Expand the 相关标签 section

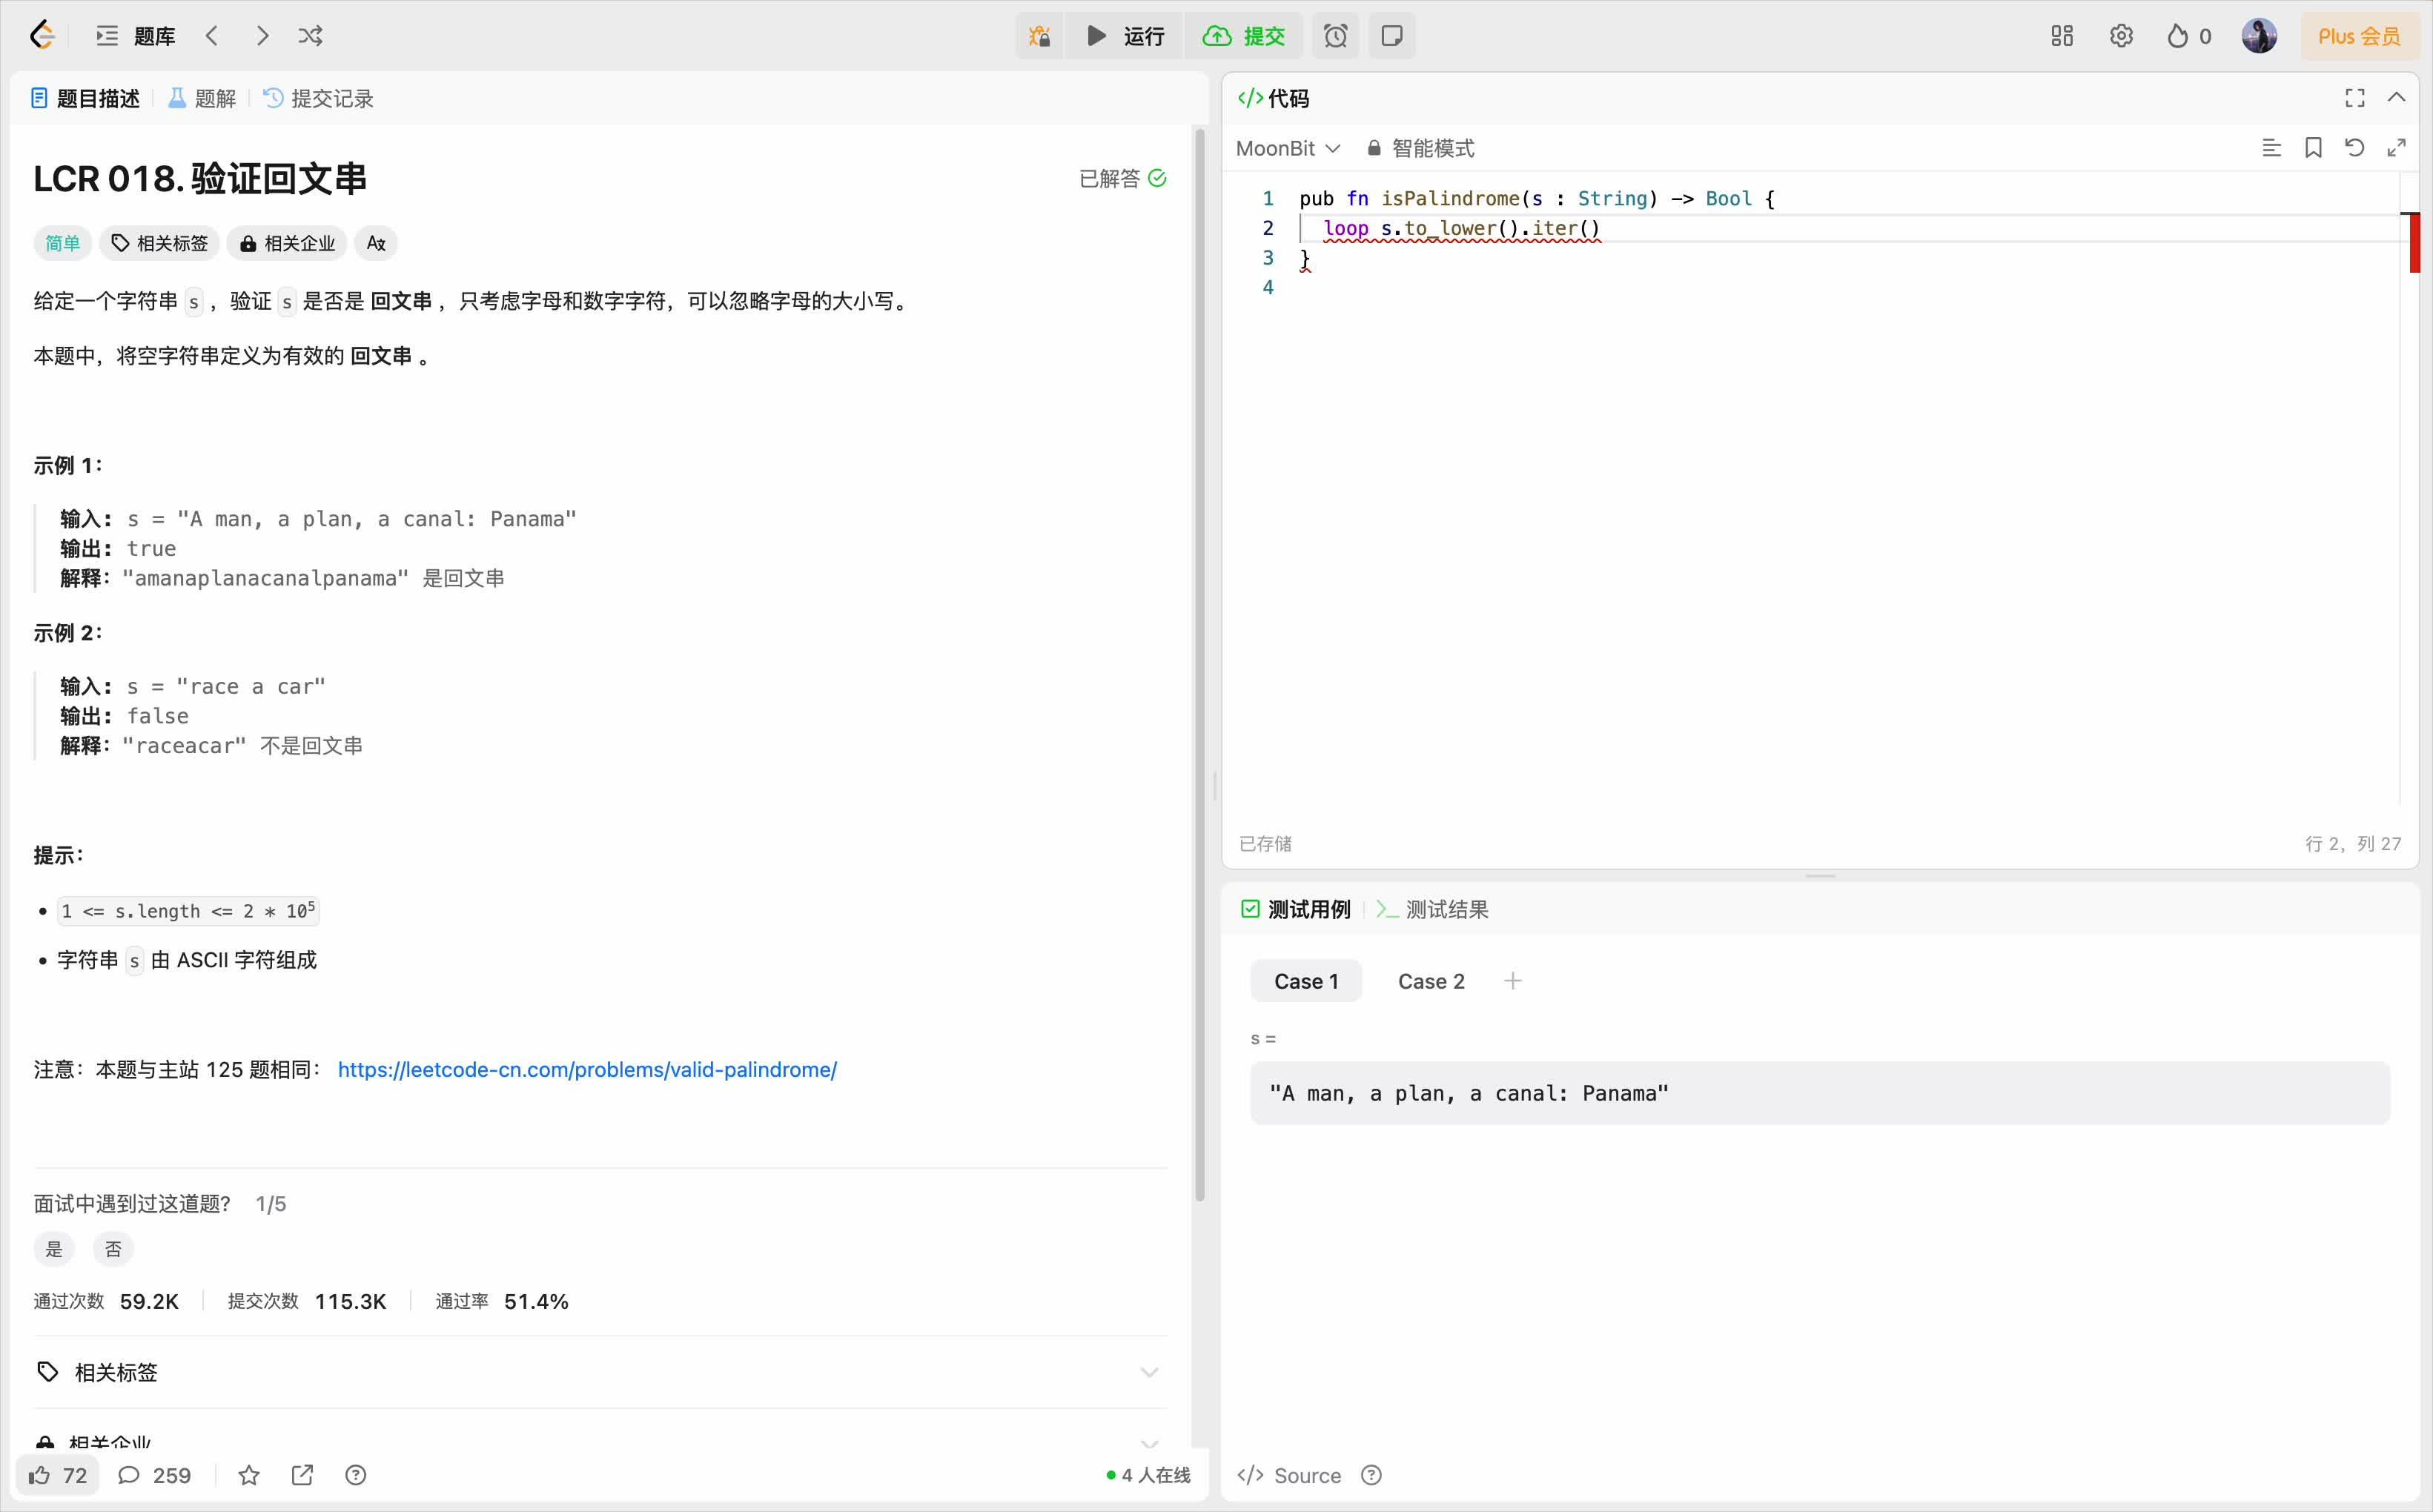pyautogui.click(x=1149, y=1372)
